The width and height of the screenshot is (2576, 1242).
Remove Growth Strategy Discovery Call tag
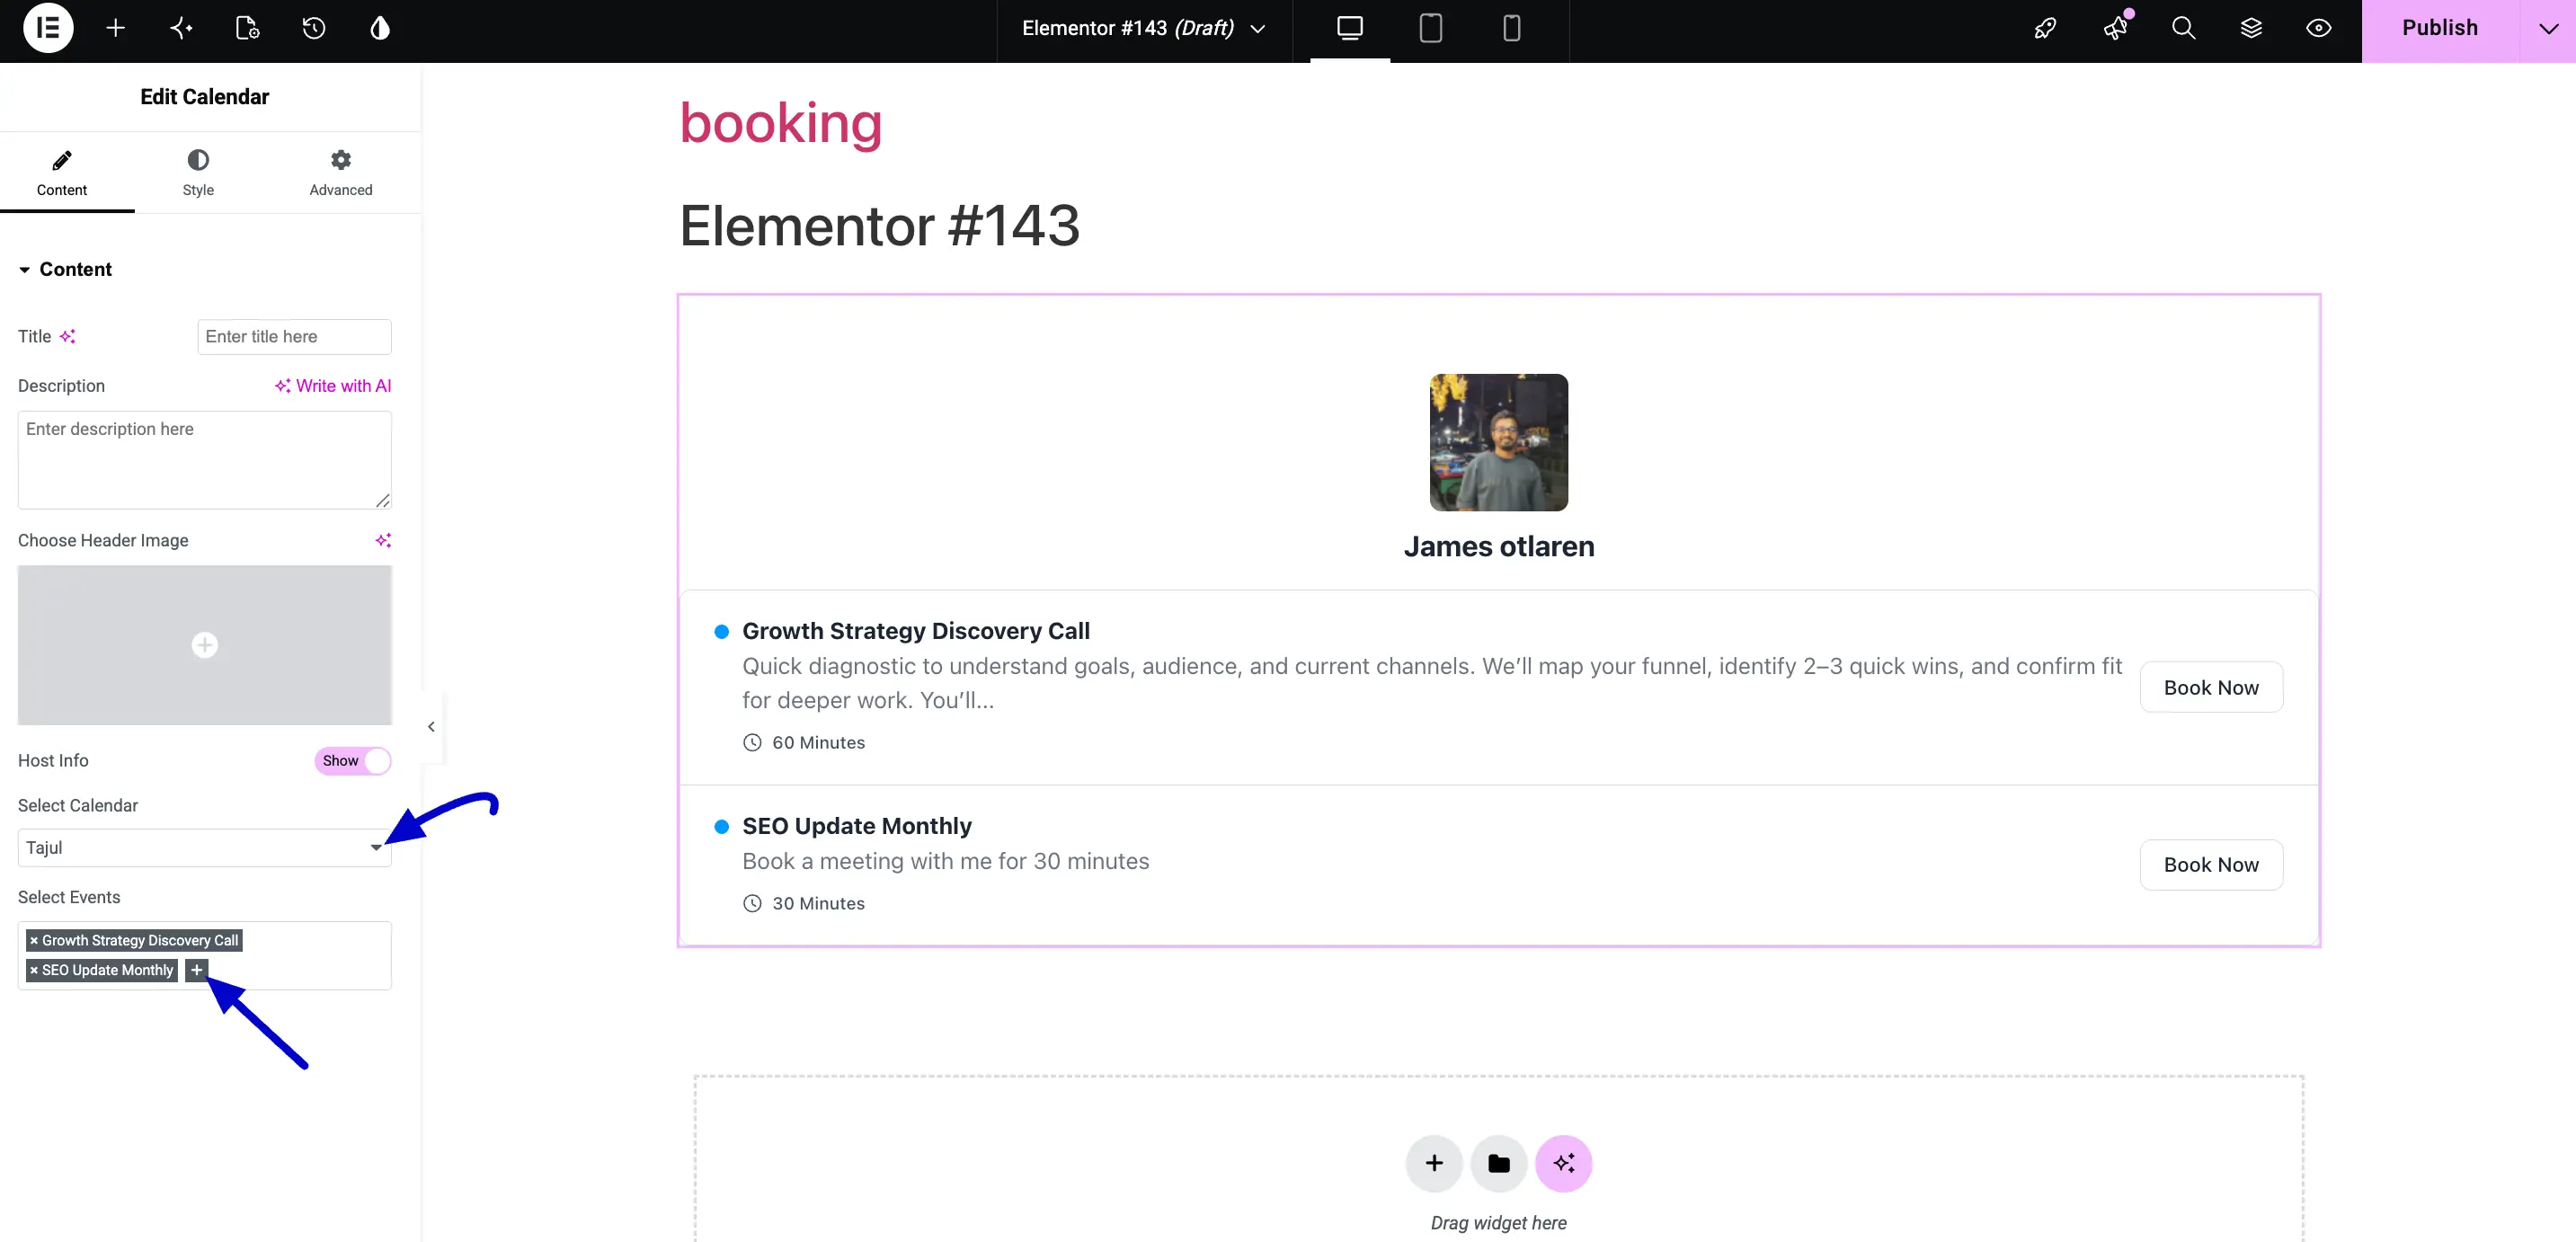34,941
